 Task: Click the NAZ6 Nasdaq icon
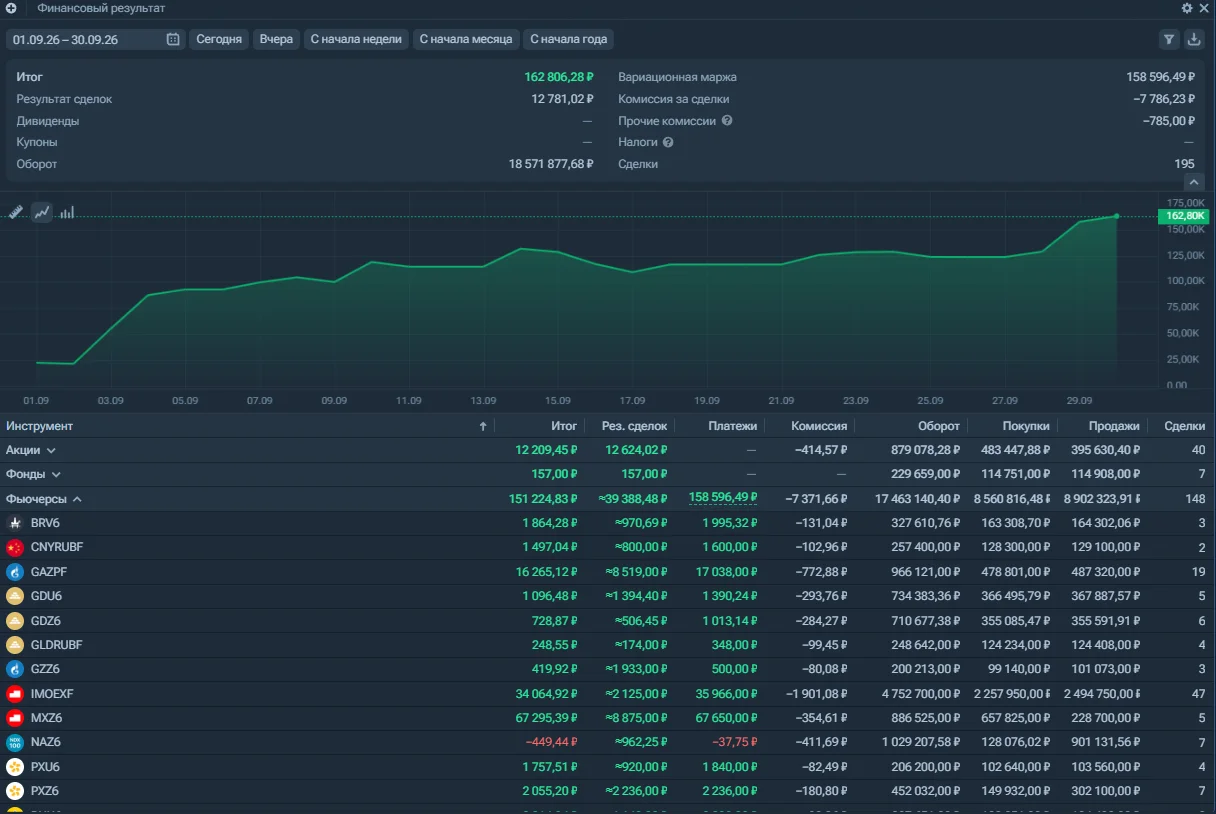coord(15,742)
